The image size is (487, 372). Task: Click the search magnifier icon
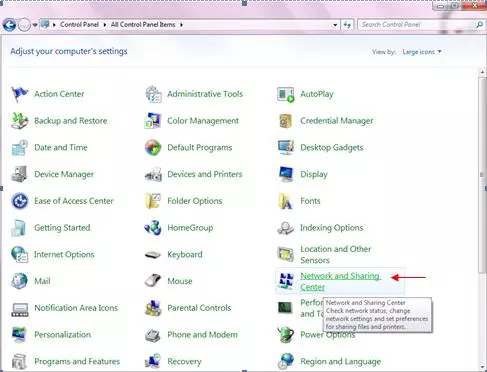point(479,25)
